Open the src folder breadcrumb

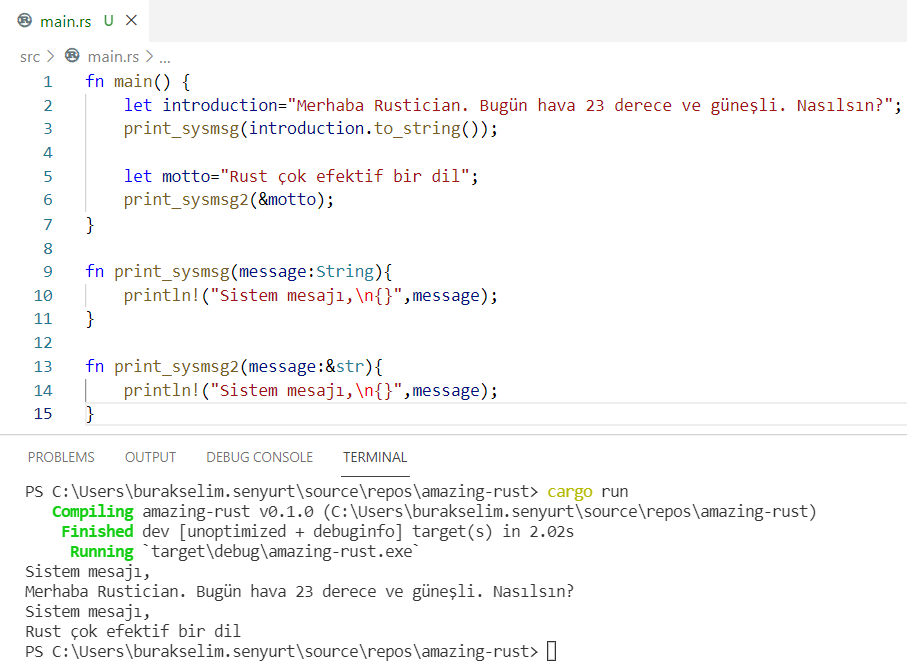click(x=30, y=56)
